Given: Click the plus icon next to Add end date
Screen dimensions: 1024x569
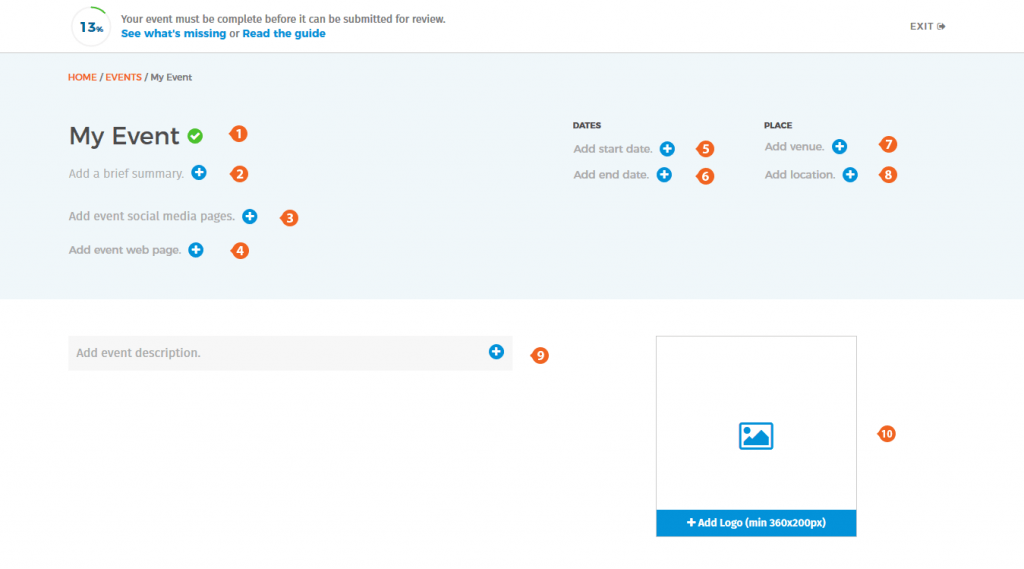Looking at the screenshot, I should tap(664, 175).
